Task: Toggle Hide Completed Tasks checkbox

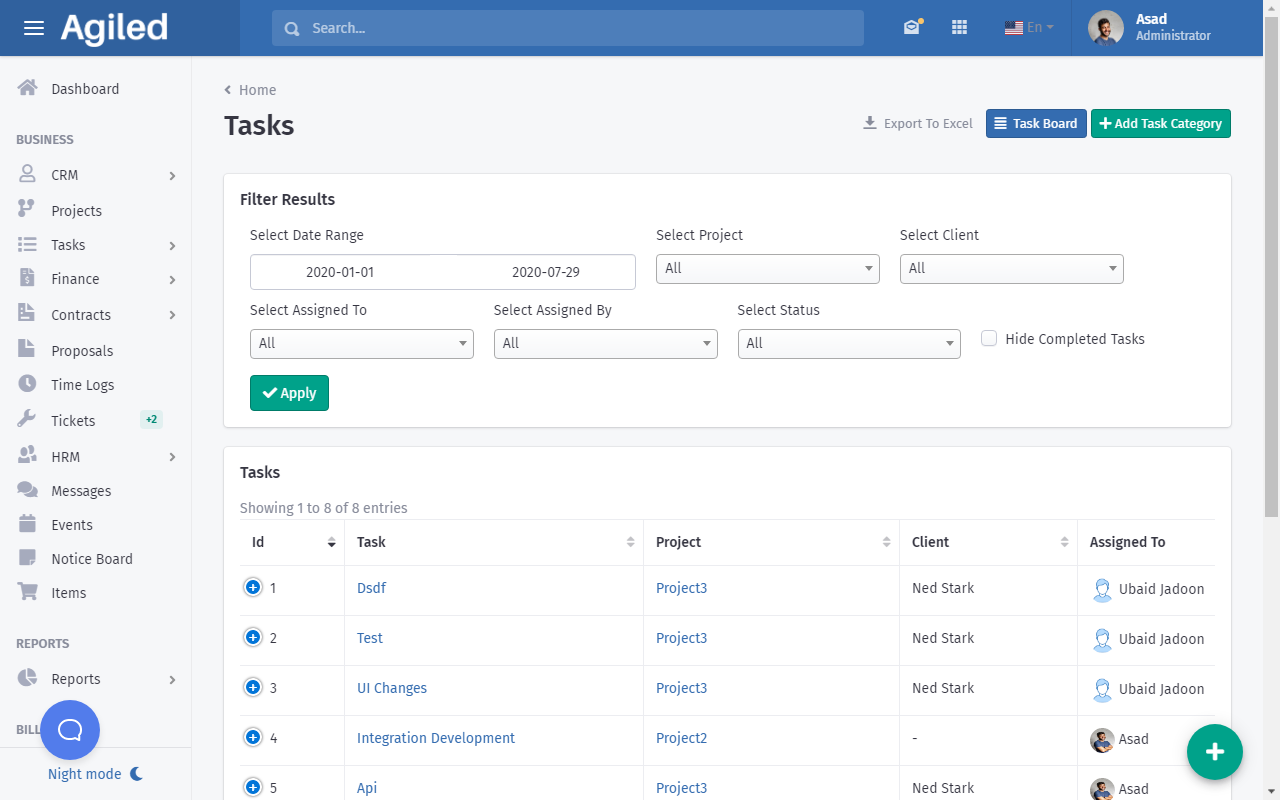Action: (989, 339)
